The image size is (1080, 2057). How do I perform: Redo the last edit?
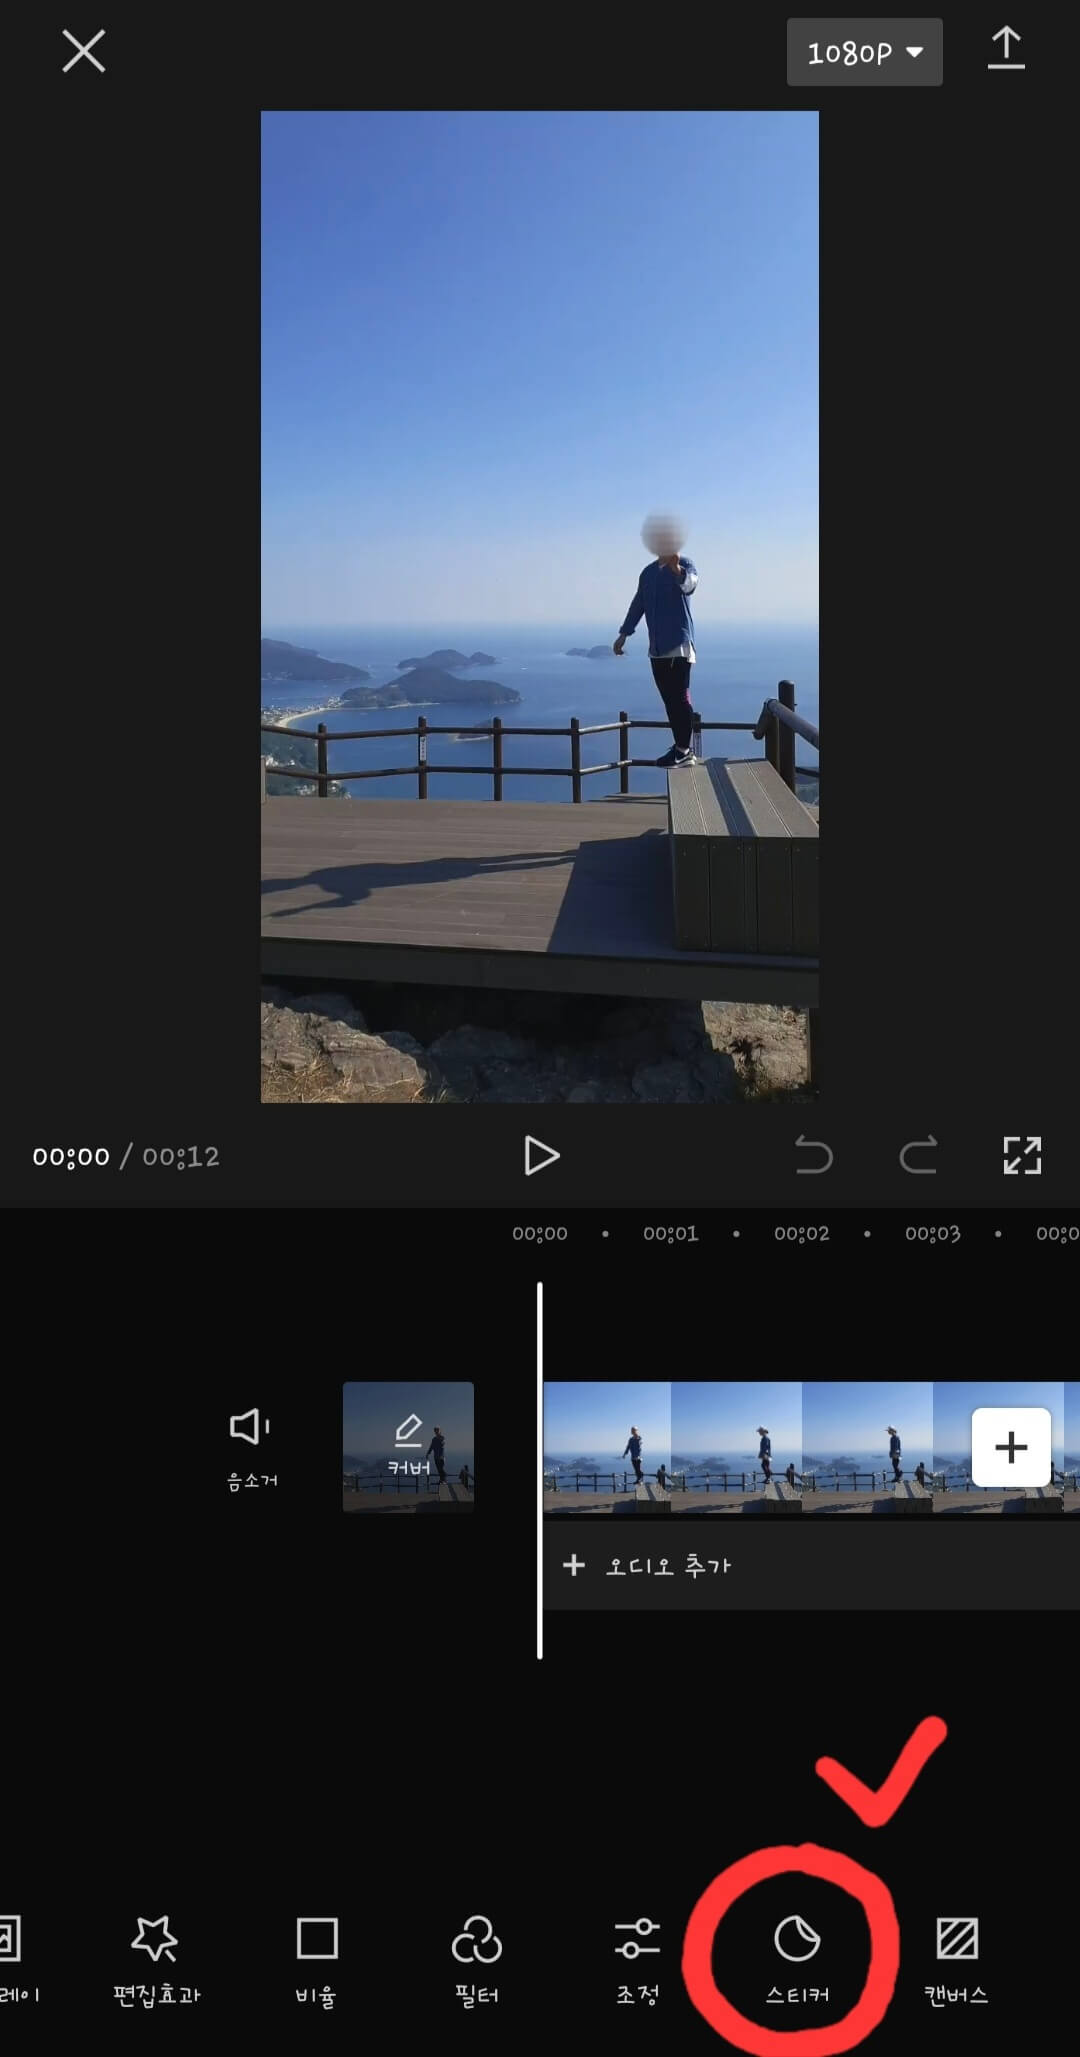tap(918, 1156)
